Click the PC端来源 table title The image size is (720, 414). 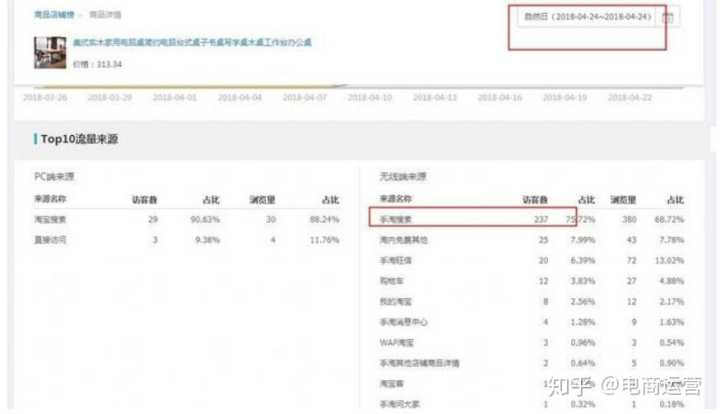[54, 176]
